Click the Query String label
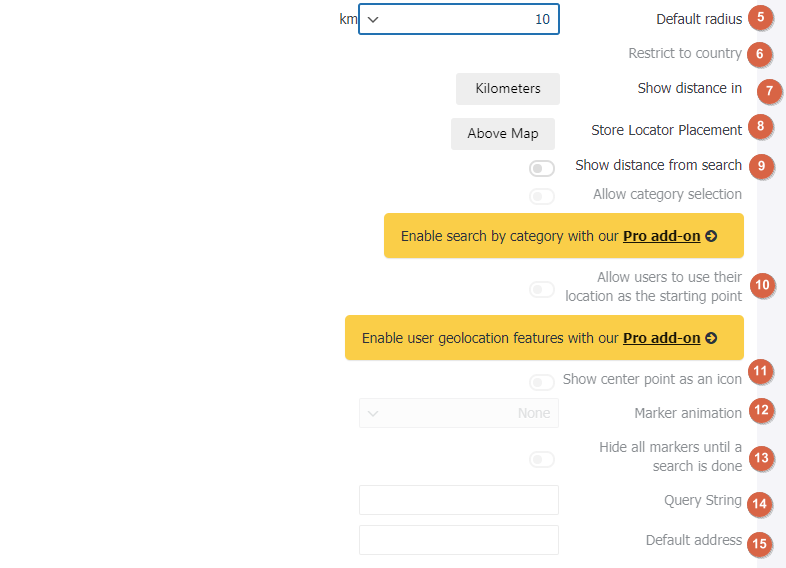786x568 pixels. pyautogui.click(x=703, y=500)
